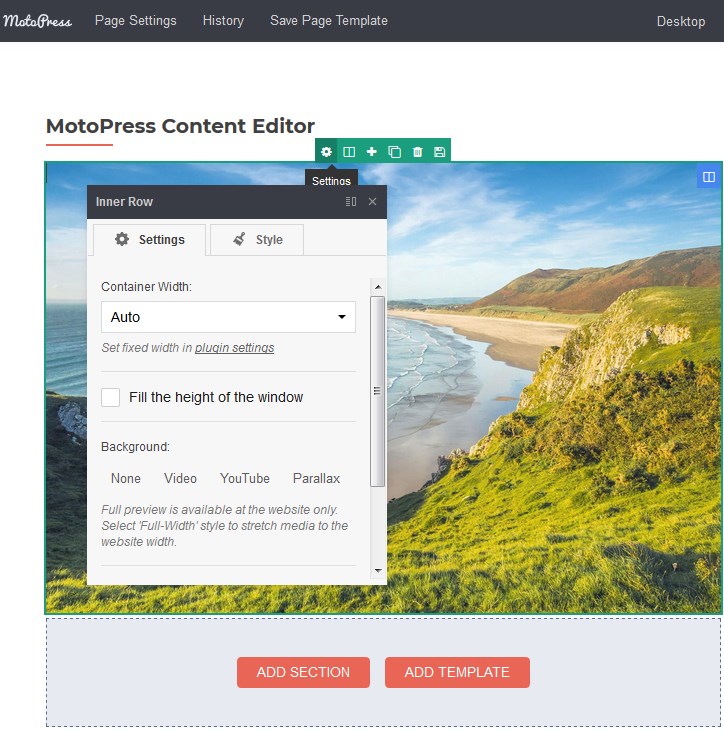The height and width of the screenshot is (733, 724).
Task: Save the row with floppy disk icon
Action: [x=439, y=151]
